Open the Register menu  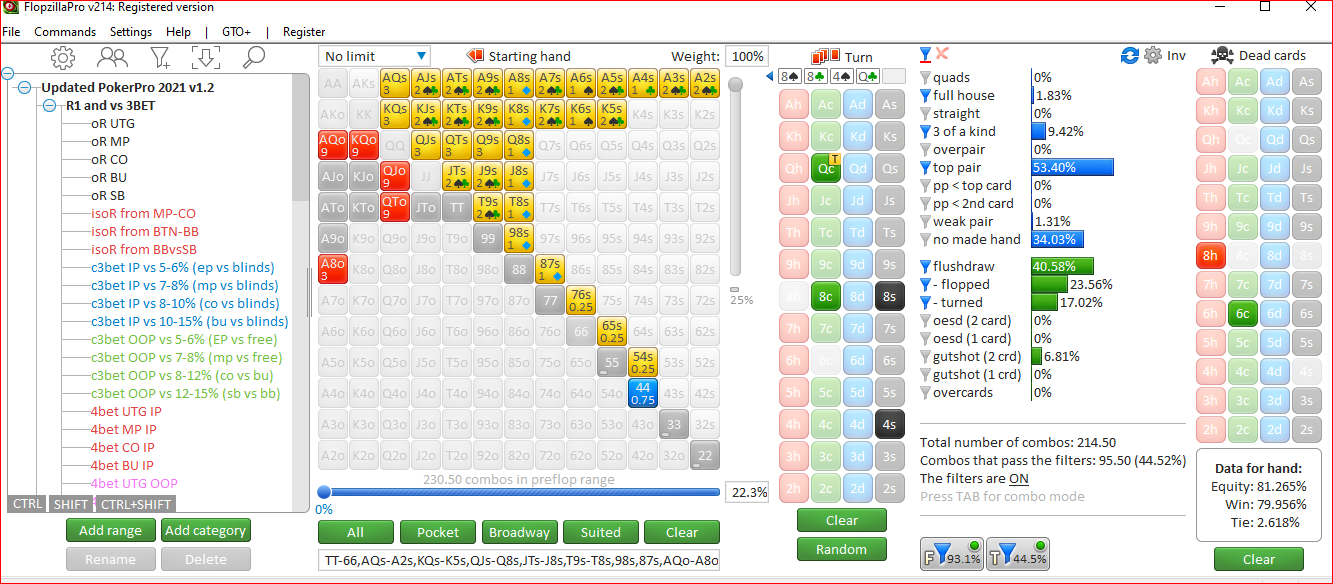click(304, 32)
